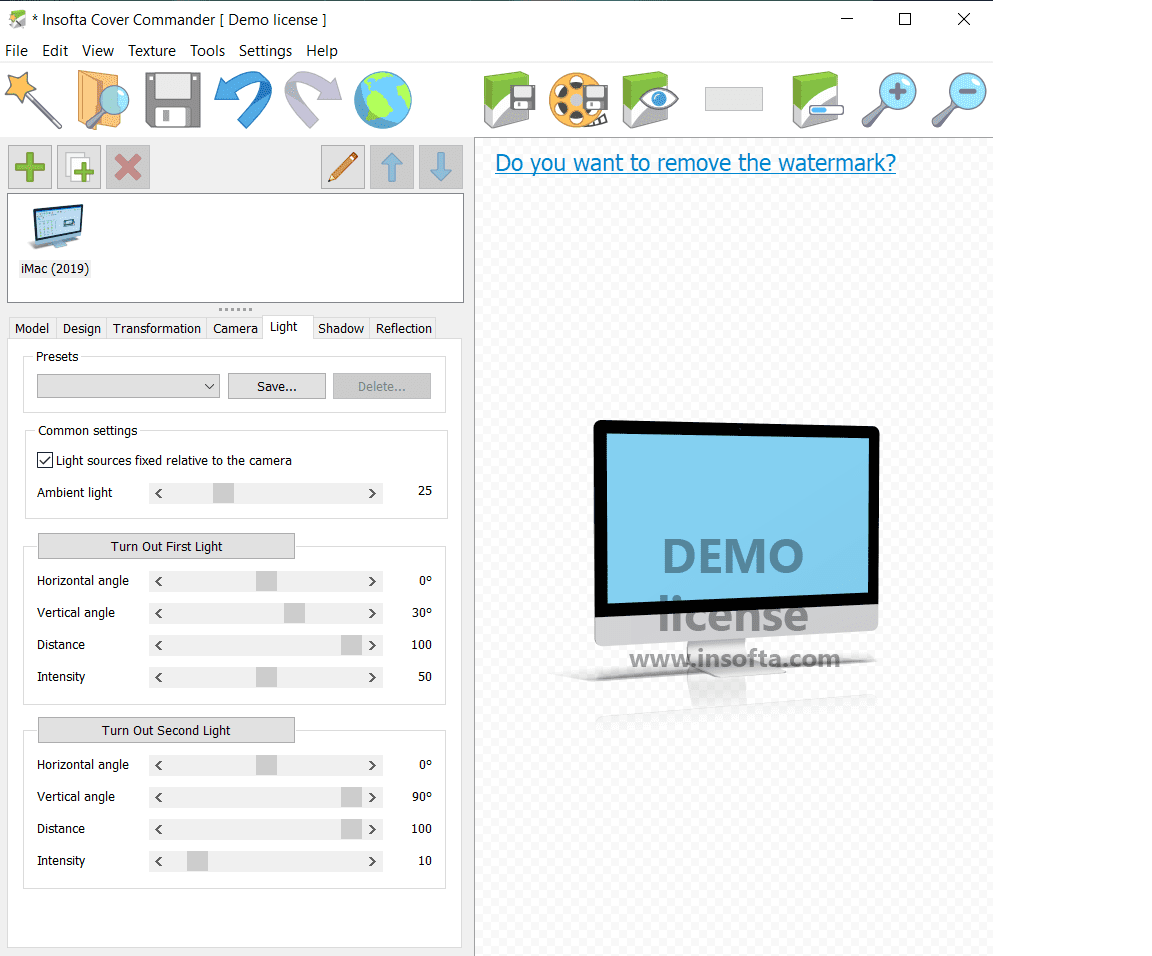1152x956 pixels.
Task: Click First Light Vertical angle slider thumb
Action: pyautogui.click(x=295, y=613)
